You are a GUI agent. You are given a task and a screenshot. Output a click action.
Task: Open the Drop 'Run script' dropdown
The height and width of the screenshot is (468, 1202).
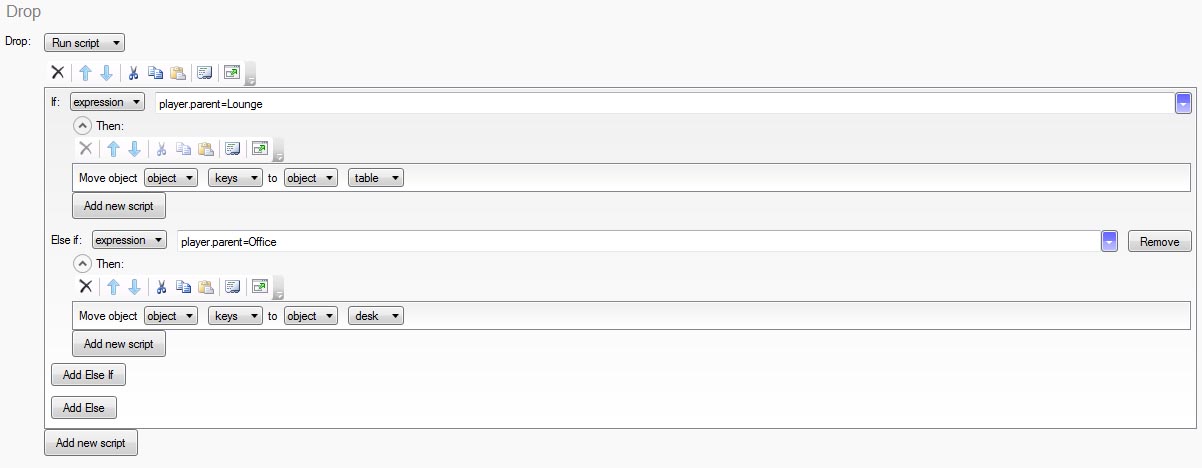click(84, 42)
